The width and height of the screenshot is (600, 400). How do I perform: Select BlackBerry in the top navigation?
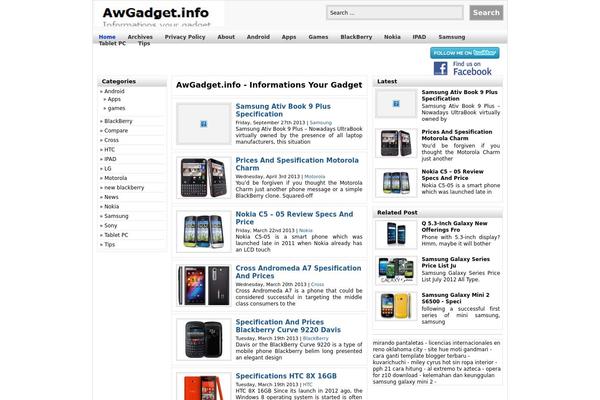click(356, 37)
